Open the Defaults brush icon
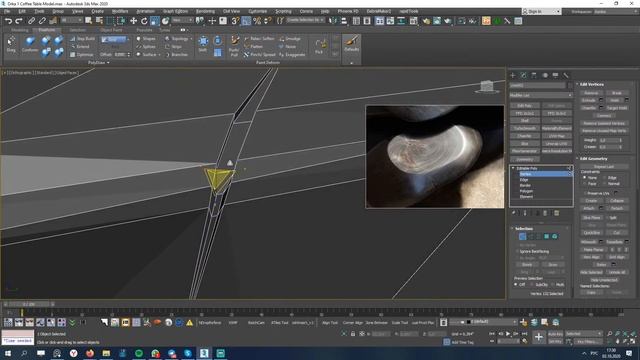640x360 pixels. click(351, 43)
